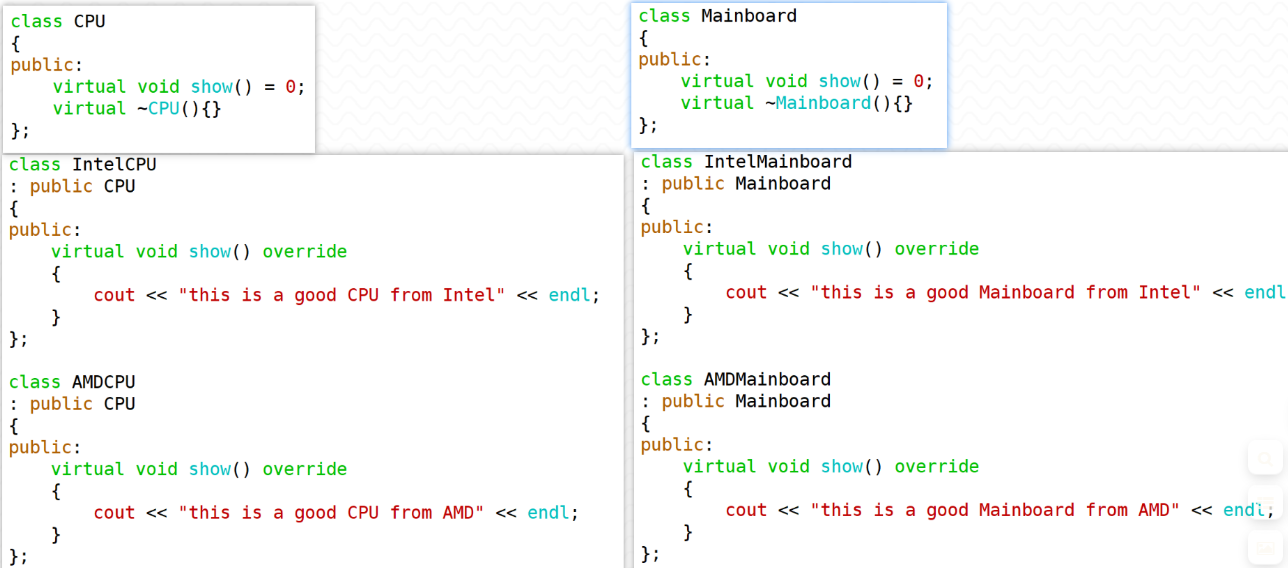Click string "this is a good Mainboard from AMD"
Image resolution: width=1288 pixels, height=568 pixels.
tap(995, 510)
